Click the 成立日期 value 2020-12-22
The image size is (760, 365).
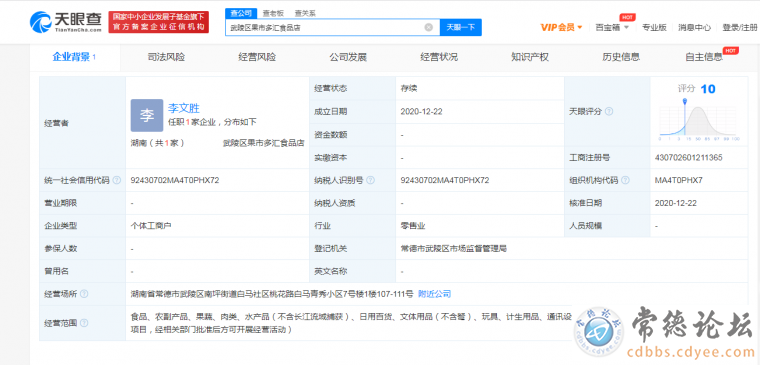421,111
